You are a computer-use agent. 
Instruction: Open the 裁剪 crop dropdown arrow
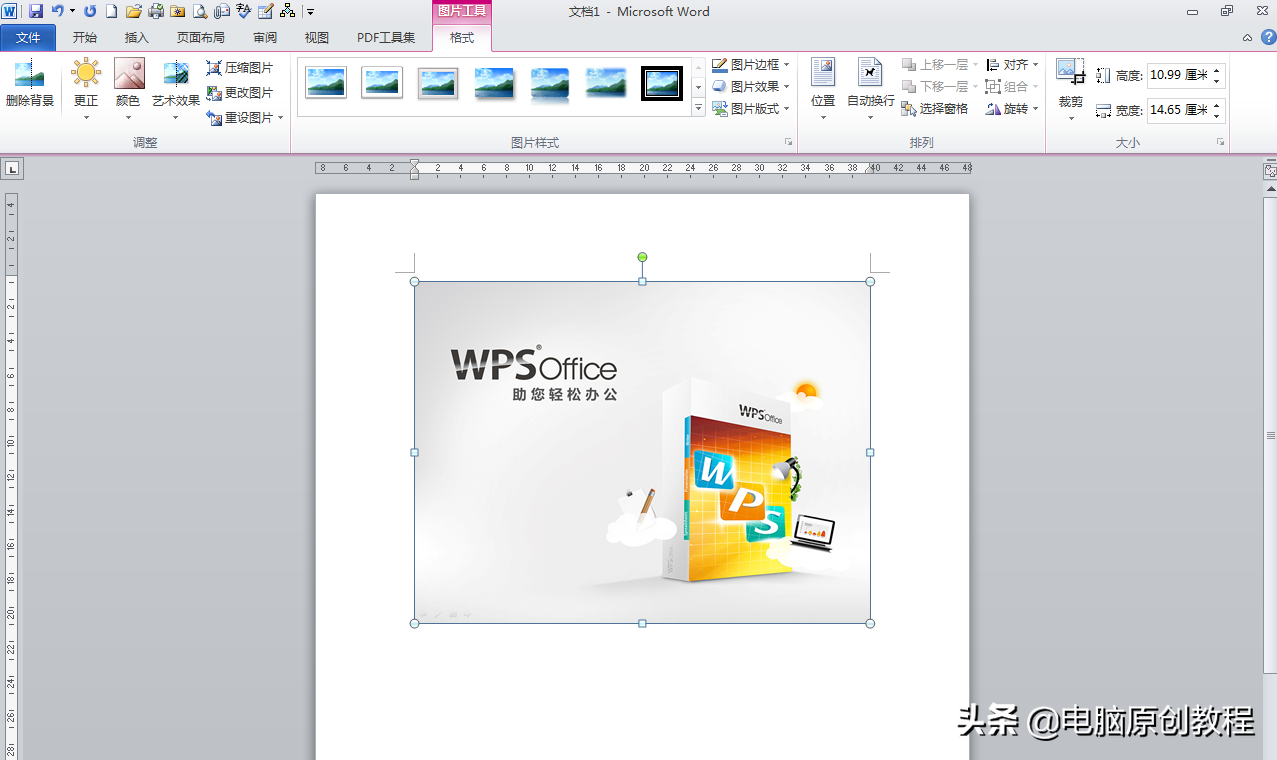tap(1071, 117)
